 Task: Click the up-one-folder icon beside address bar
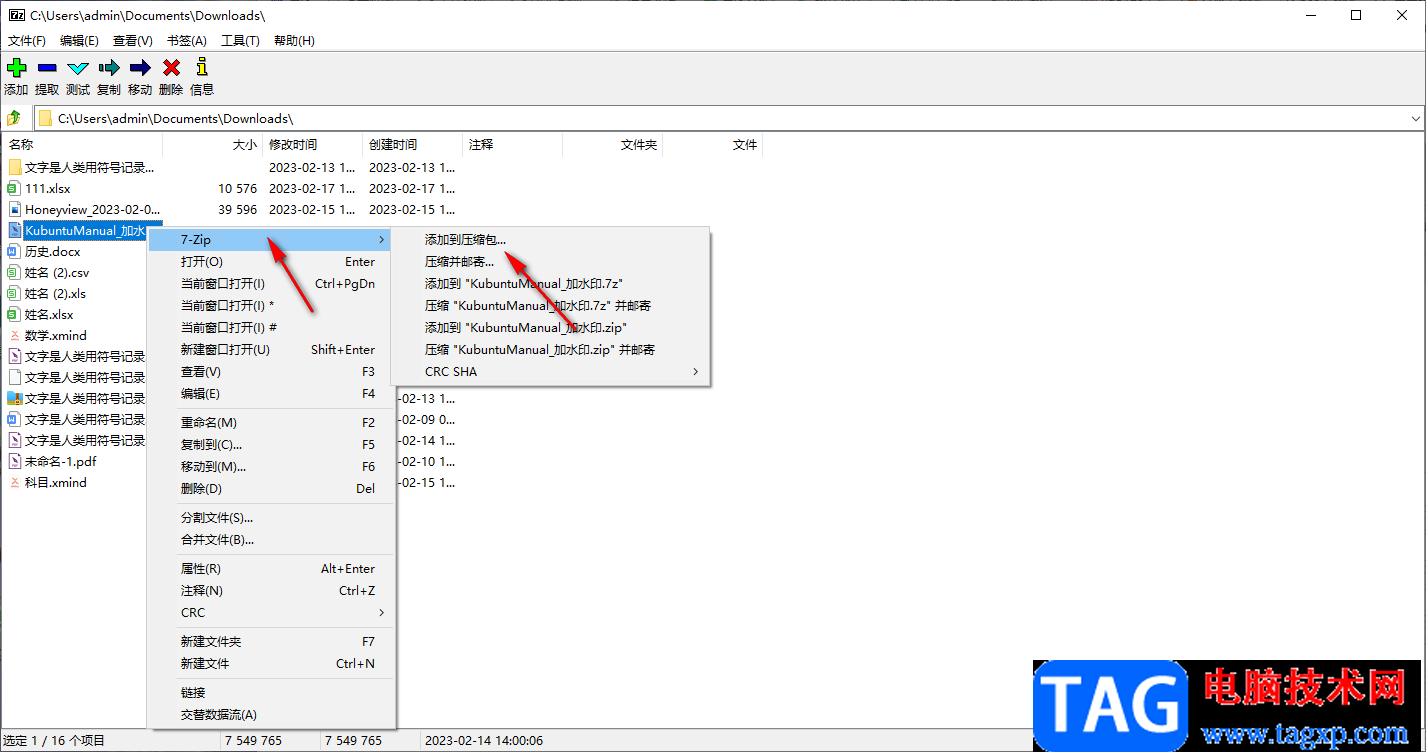click(x=14, y=118)
